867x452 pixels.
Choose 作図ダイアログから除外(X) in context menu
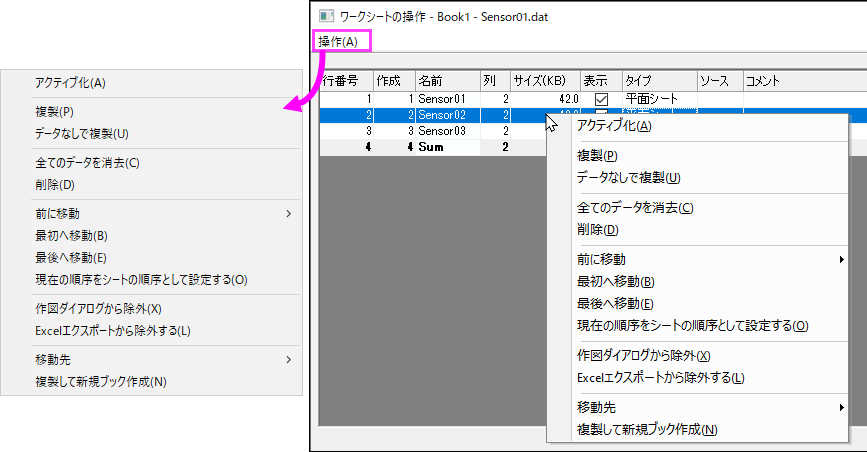pos(644,356)
